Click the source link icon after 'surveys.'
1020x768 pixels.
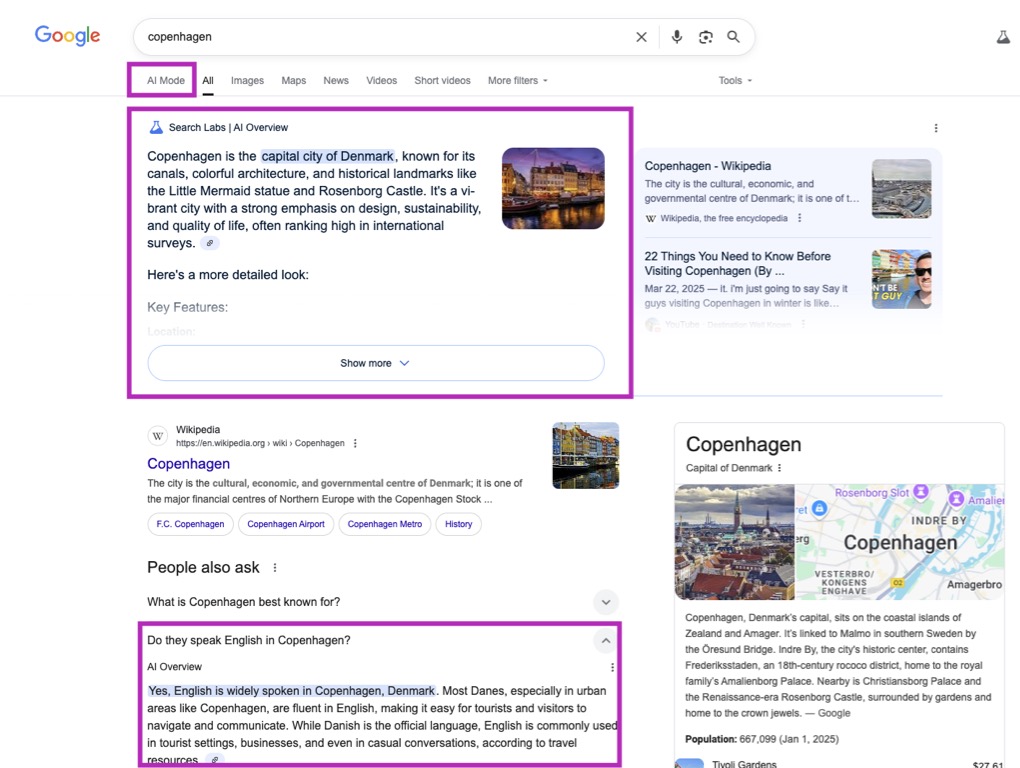tap(209, 243)
